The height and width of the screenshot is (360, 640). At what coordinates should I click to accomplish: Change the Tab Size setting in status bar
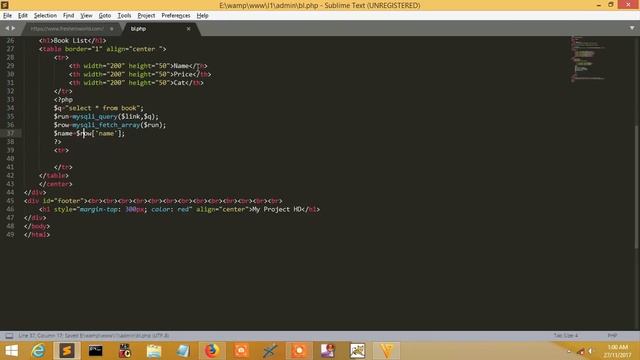point(566,336)
